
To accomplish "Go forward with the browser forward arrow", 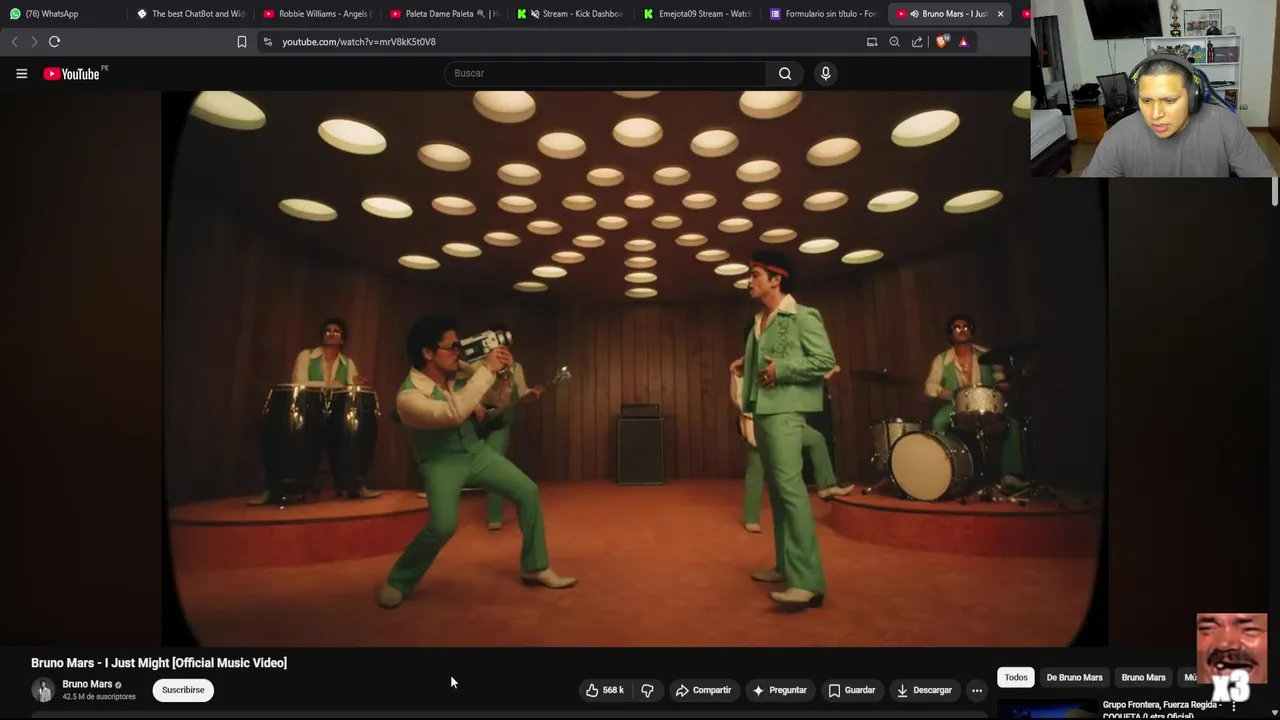I will [33, 42].
